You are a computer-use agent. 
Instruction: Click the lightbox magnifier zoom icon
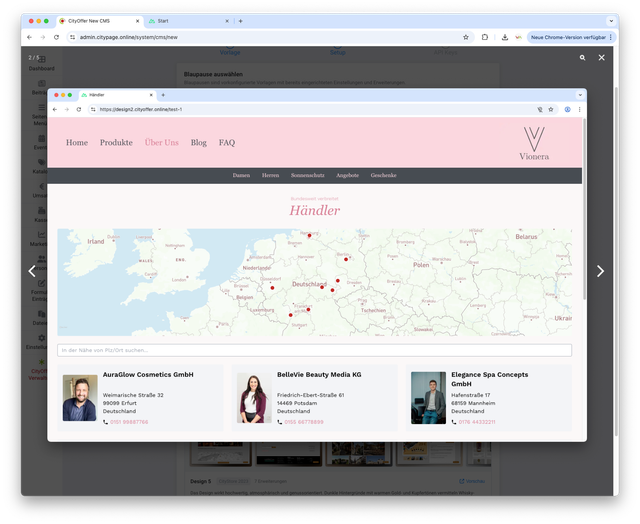(583, 58)
